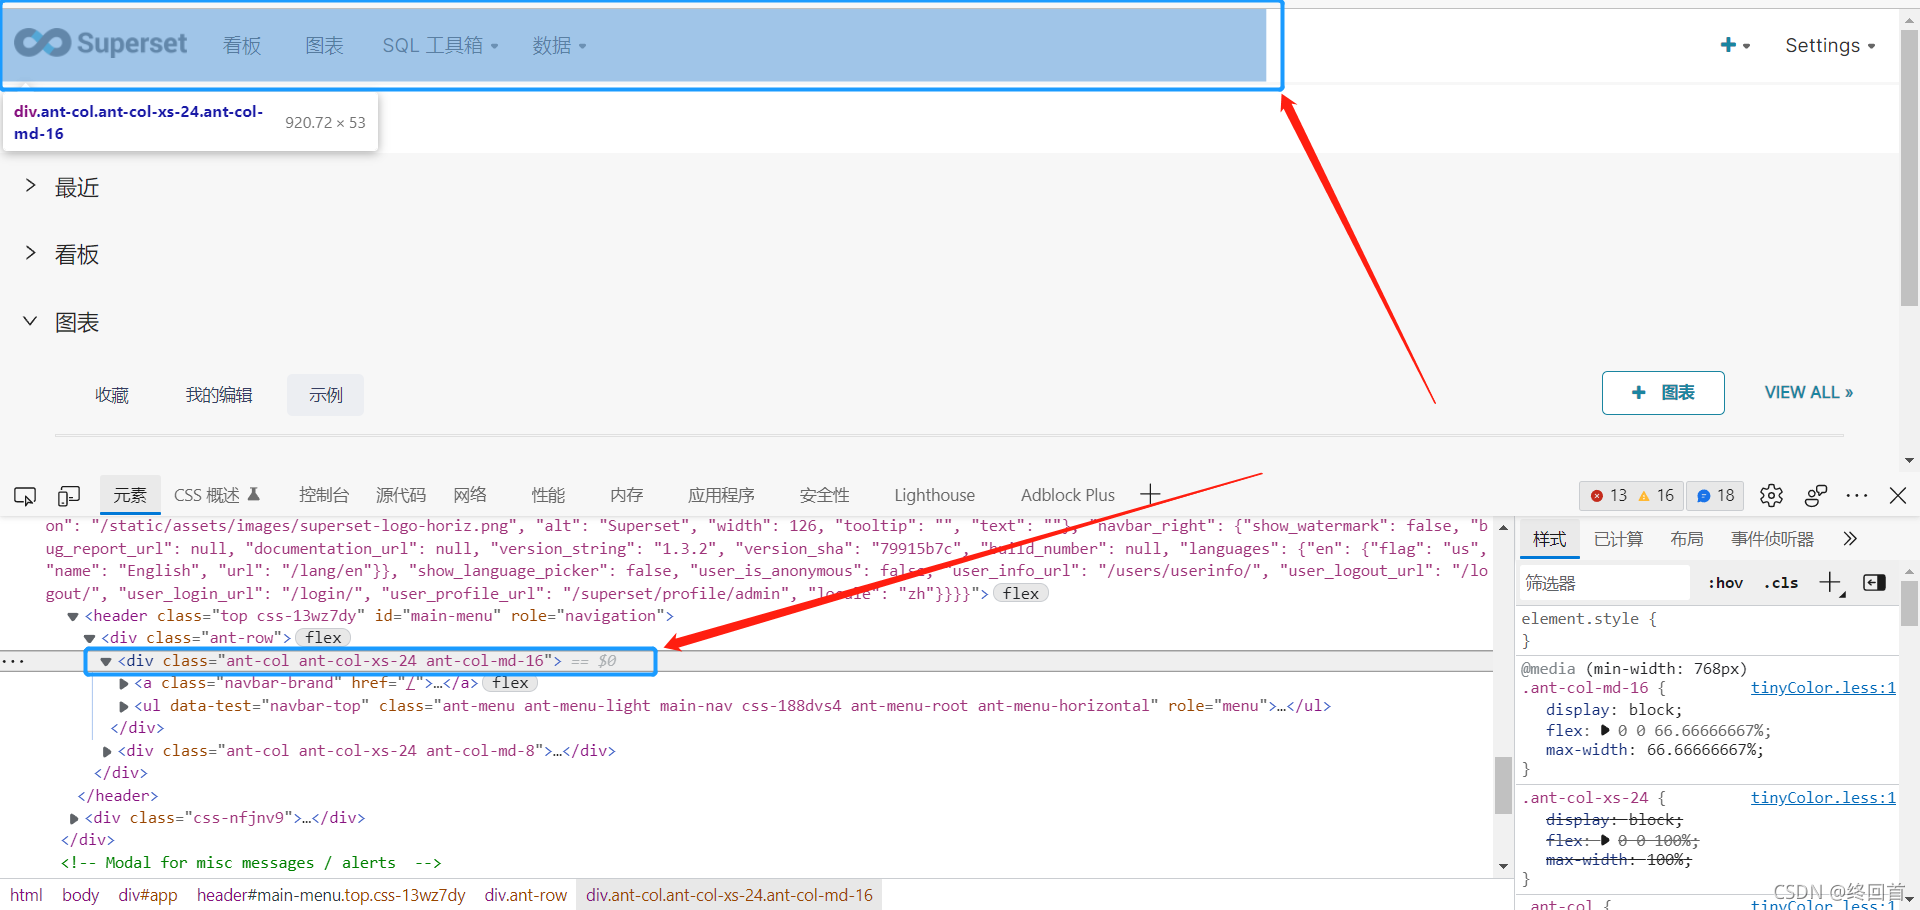
Task: Activate the inspect element picker icon
Action: 25,495
